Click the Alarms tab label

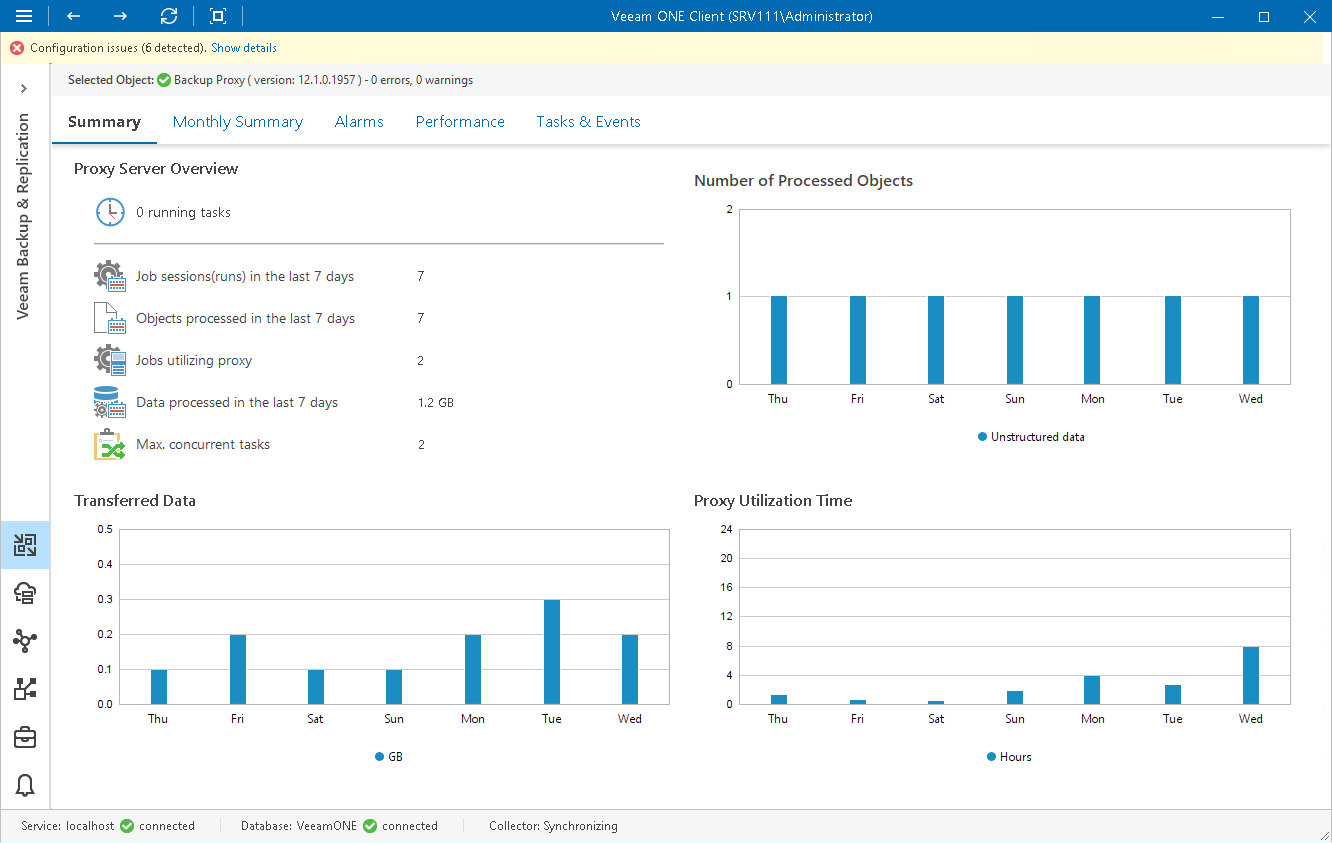[x=359, y=121]
